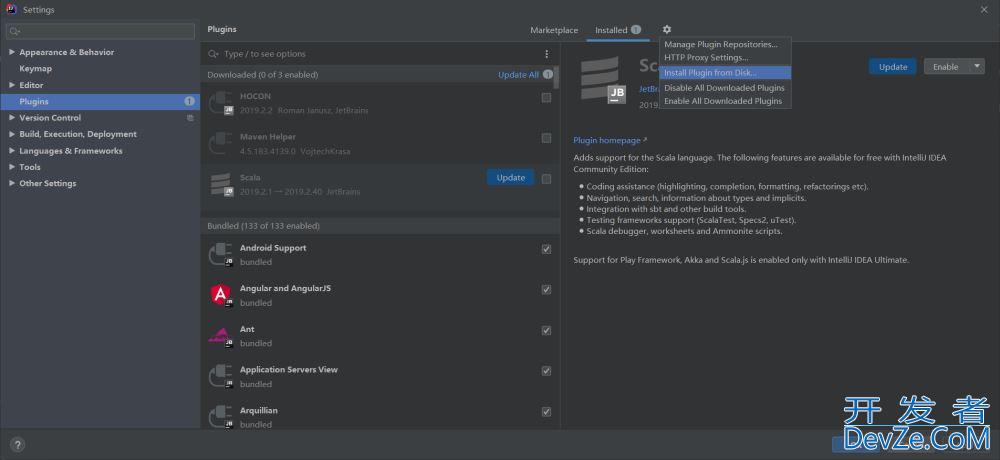The height and width of the screenshot is (460, 1000).
Task: Select the Maven Helper plugin name
Action: tap(268, 137)
